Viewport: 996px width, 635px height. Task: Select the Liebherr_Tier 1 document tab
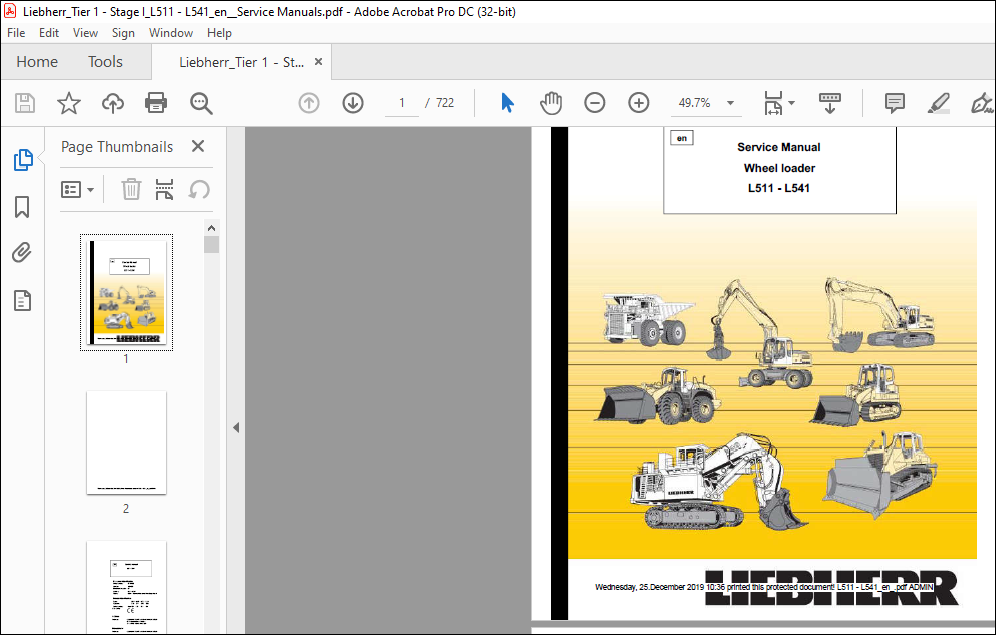241,62
